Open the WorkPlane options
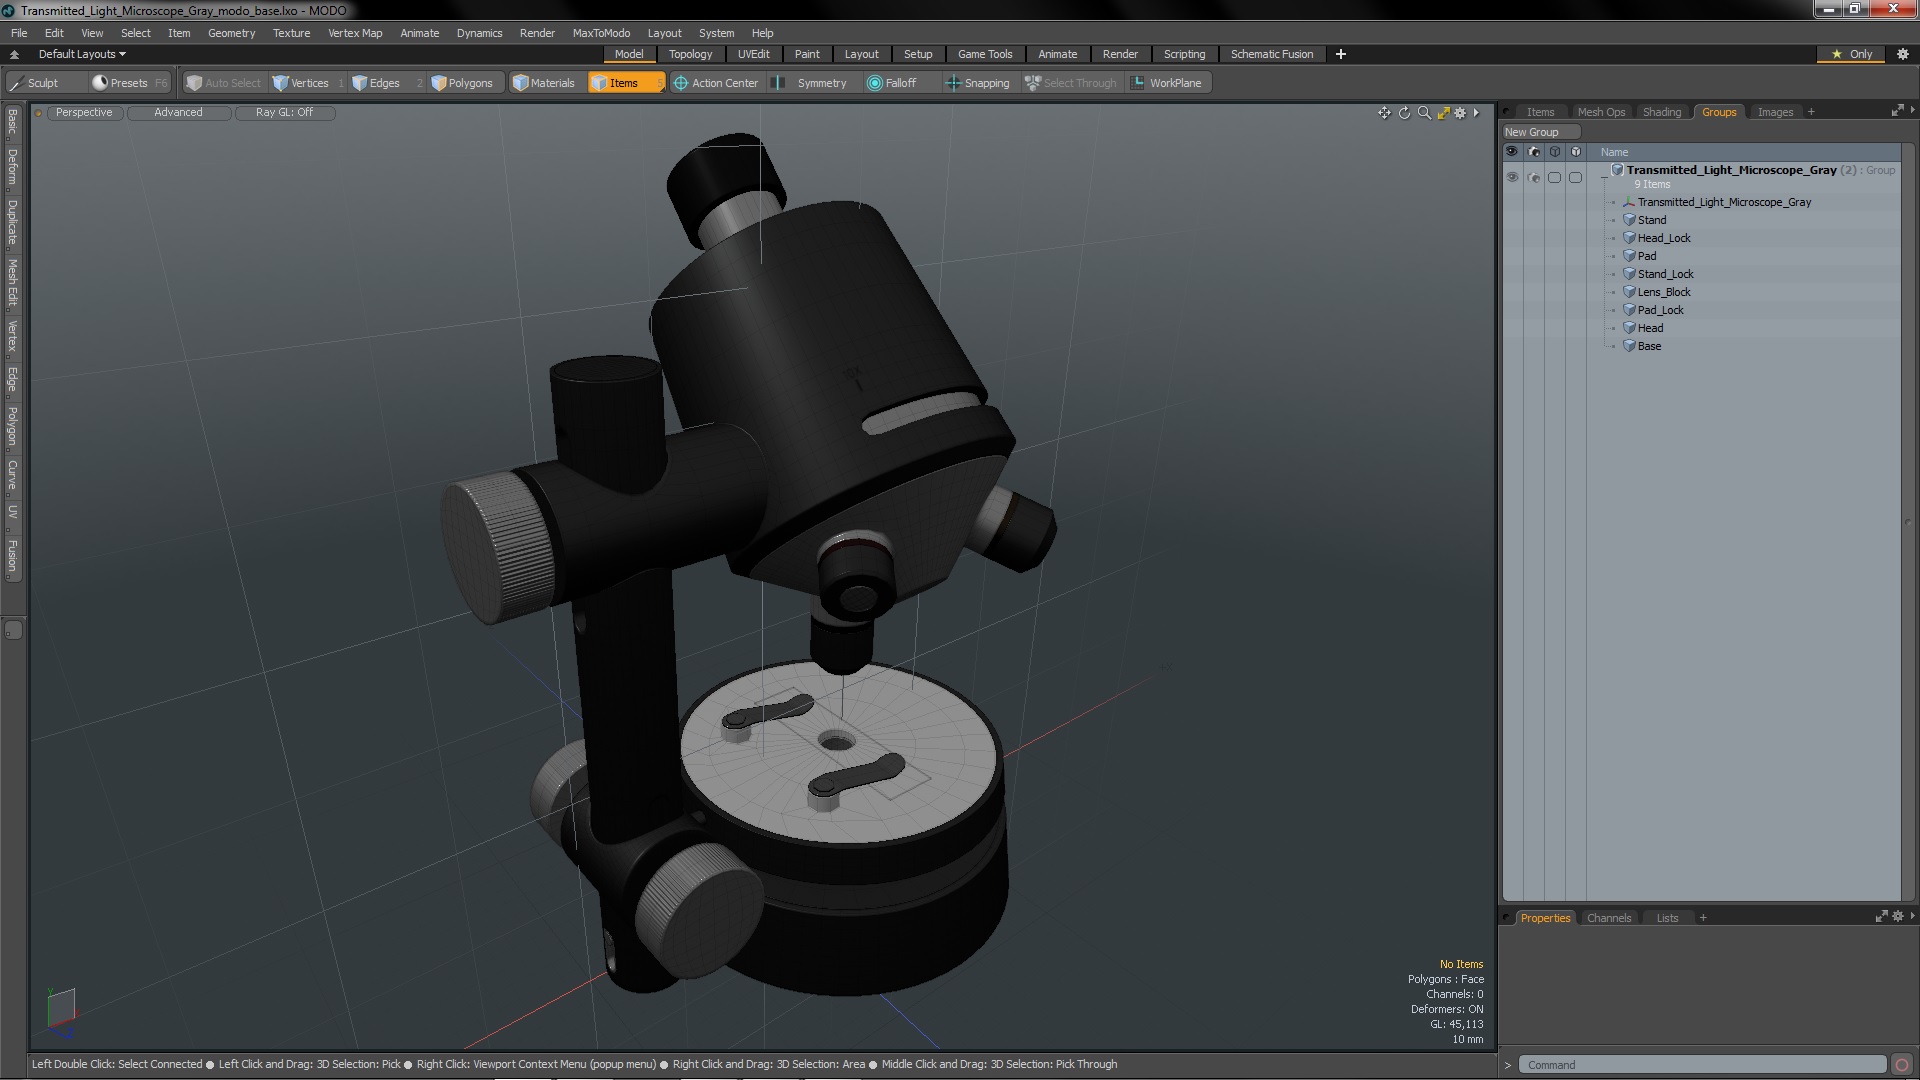 [x=1166, y=83]
